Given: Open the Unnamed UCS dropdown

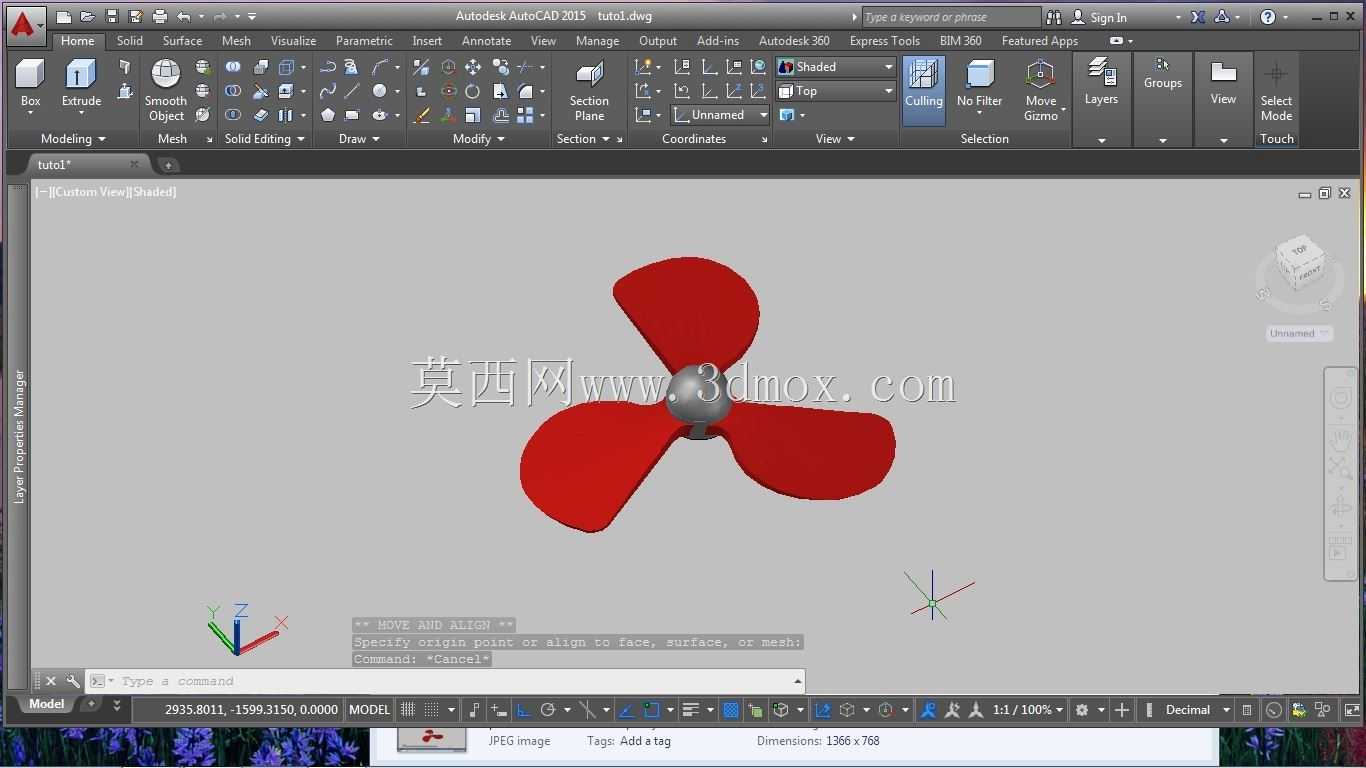Looking at the screenshot, I should point(720,115).
